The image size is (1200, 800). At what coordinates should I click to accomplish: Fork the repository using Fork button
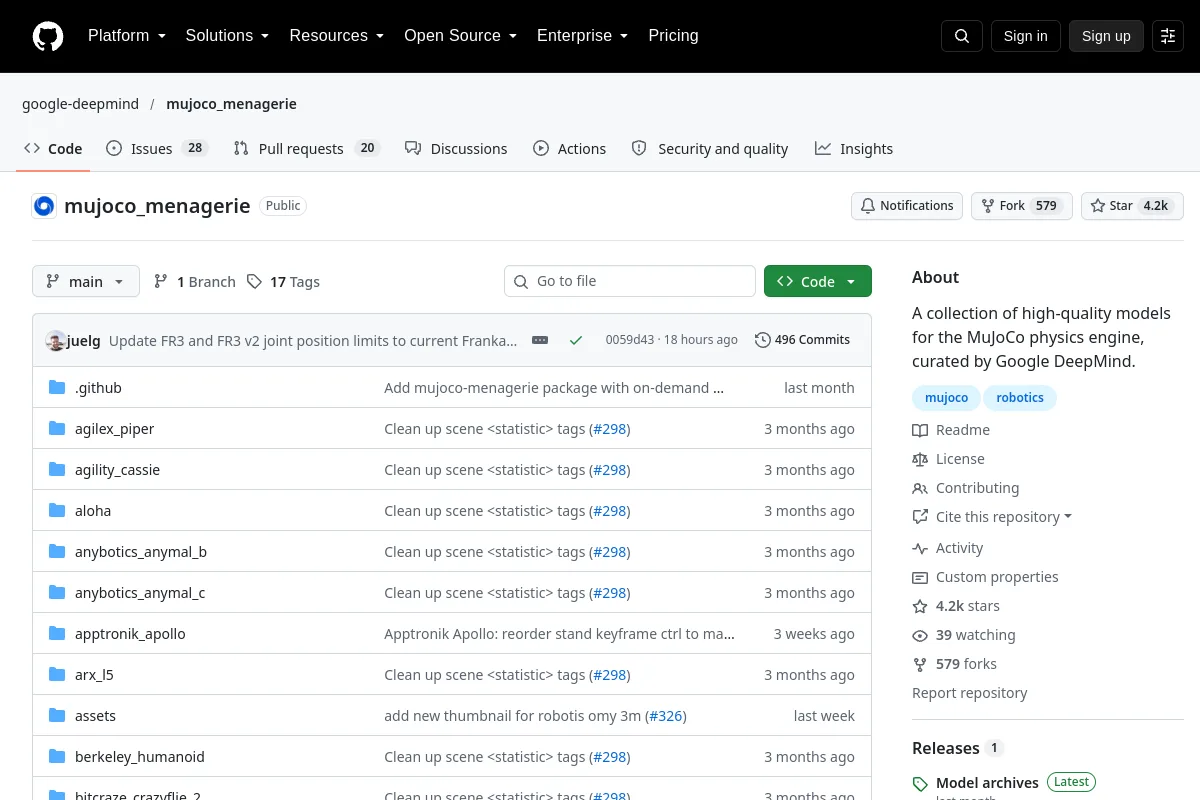point(1022,206)
